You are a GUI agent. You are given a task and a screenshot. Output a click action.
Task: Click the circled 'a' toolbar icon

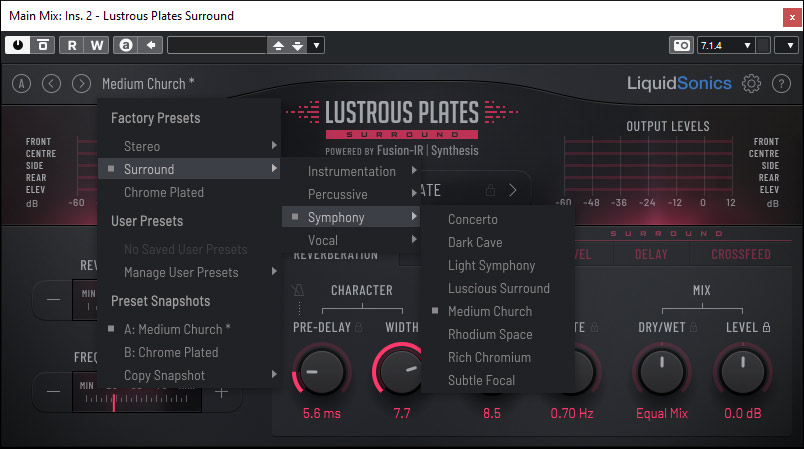click(x=126, y=45)
